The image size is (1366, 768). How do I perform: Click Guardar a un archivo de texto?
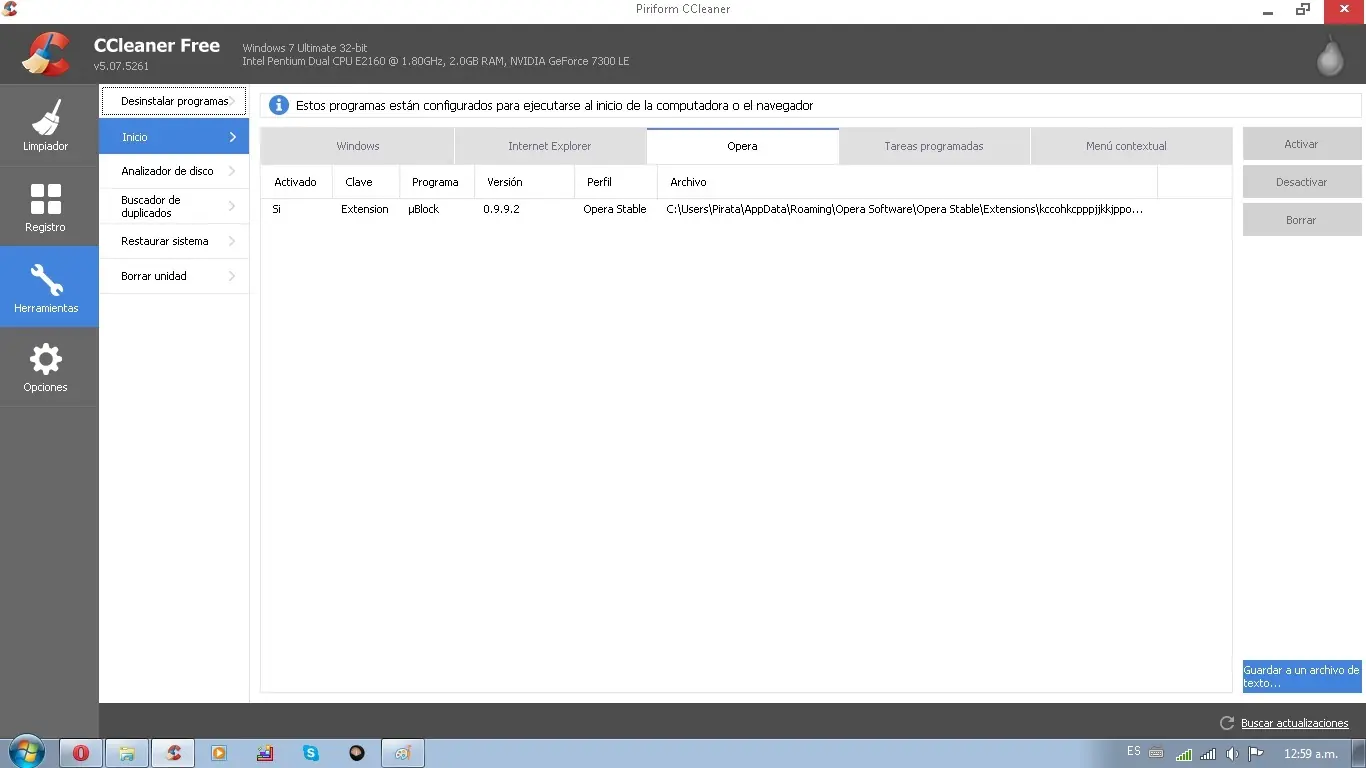pos(1302,677)
